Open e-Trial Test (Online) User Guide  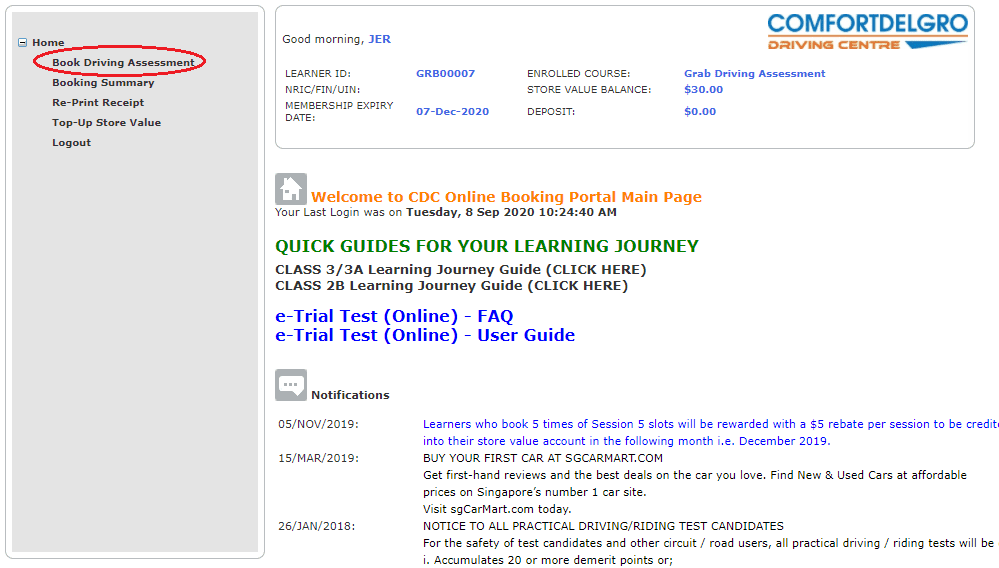point(425,336)
